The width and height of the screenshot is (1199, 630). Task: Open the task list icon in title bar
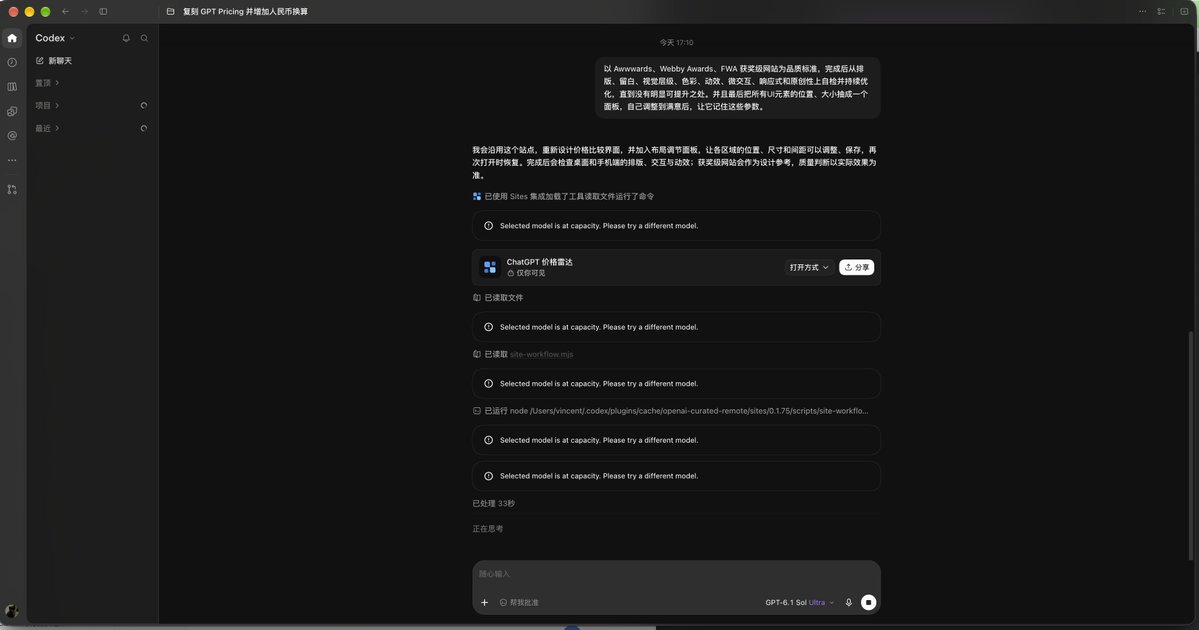(1161, 11)
